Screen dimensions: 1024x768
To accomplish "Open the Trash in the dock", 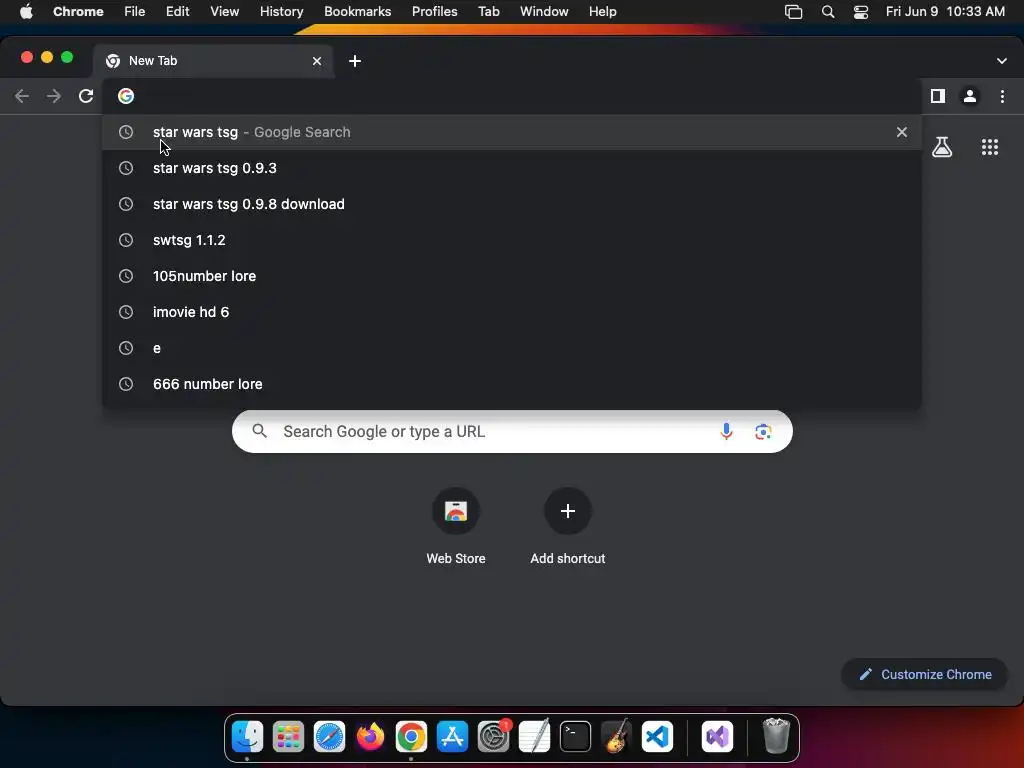I will (x=776, y=737).
